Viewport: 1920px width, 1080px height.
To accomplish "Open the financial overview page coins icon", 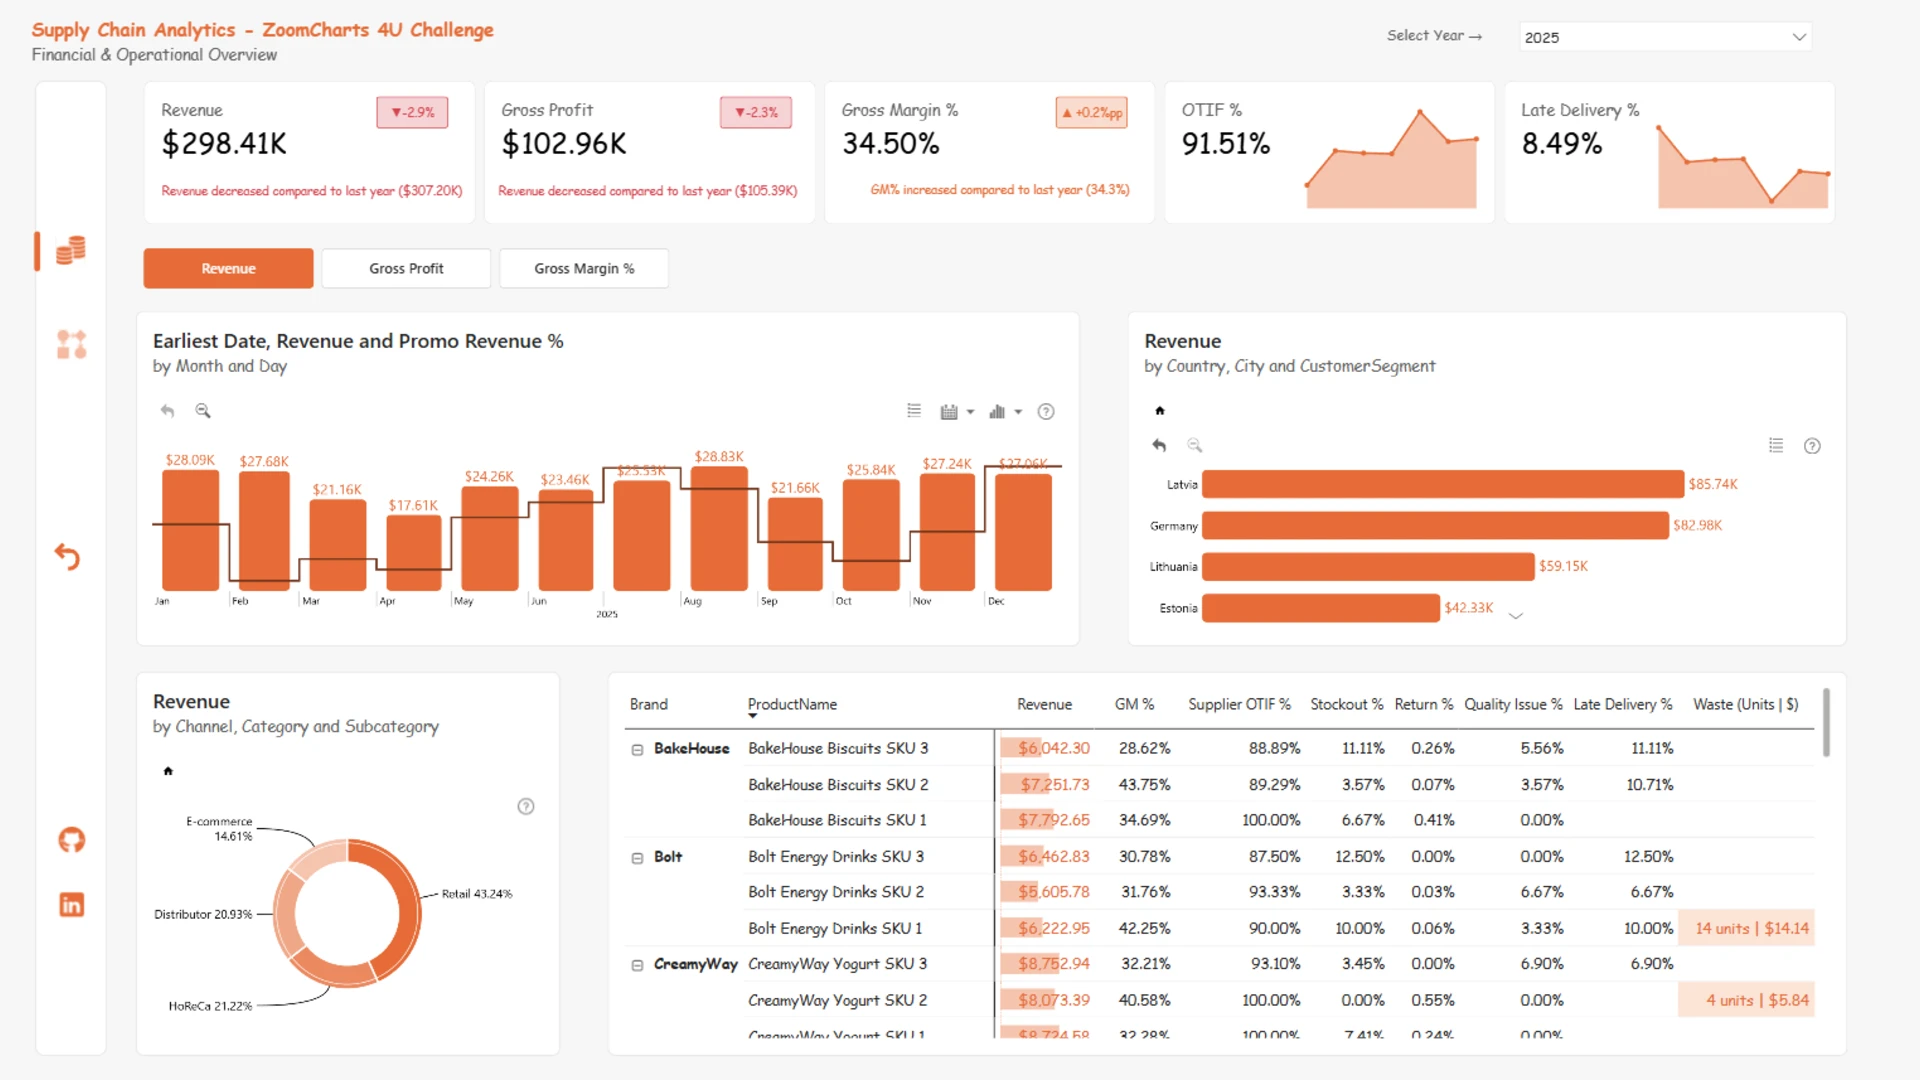I will coord(70,250).
